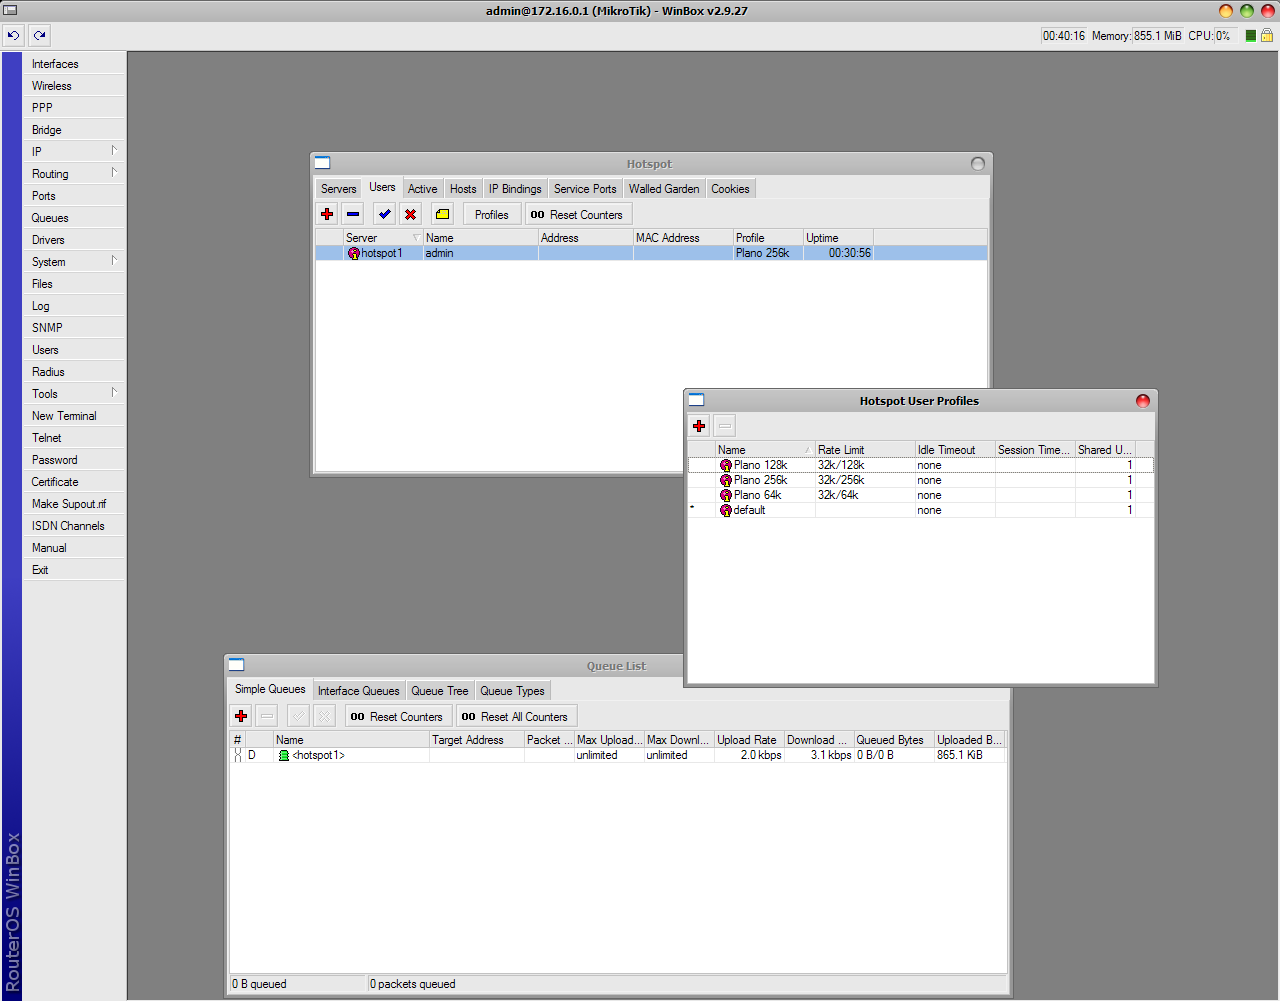Image resolution: width=1280 pixels, height=1001 pixels.
Task: Close the Hotspot User Profiles window
Action: (1142, 401)
